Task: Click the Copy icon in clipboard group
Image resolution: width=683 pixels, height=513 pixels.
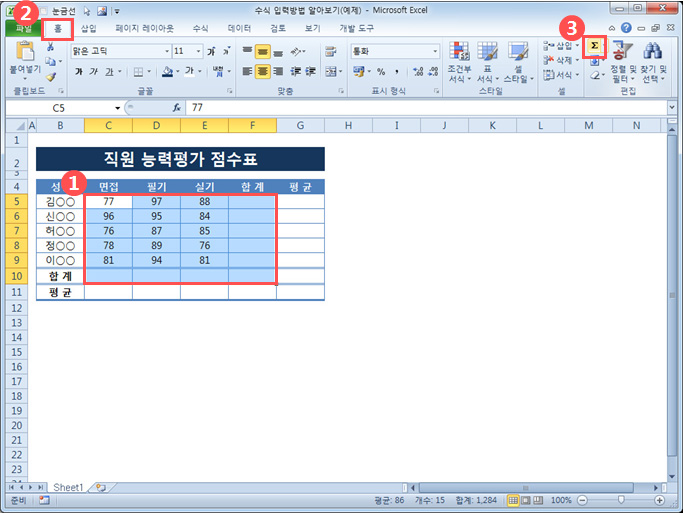Action: pos(51,61)
